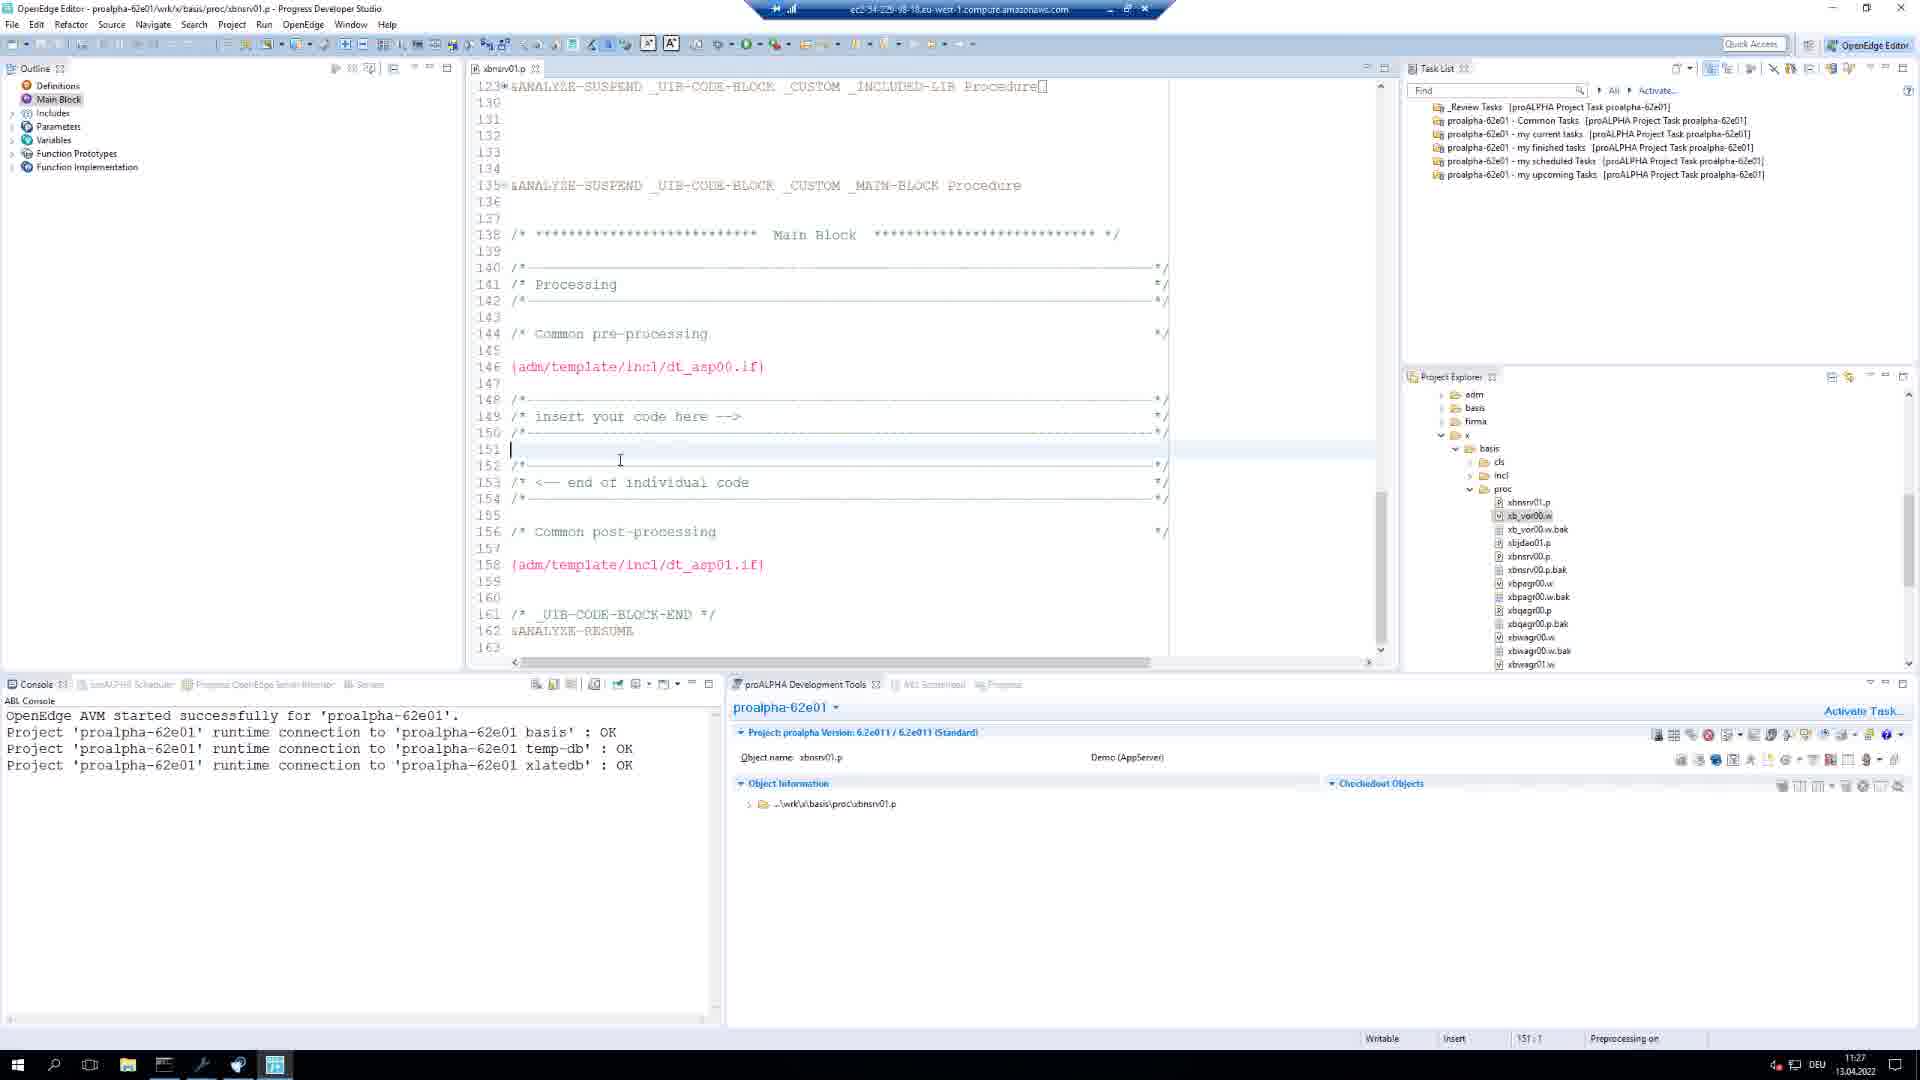The image size is (1920, 1080).
Task: Select xbpagr00.w in Project Explorer
Action: 1530,584
